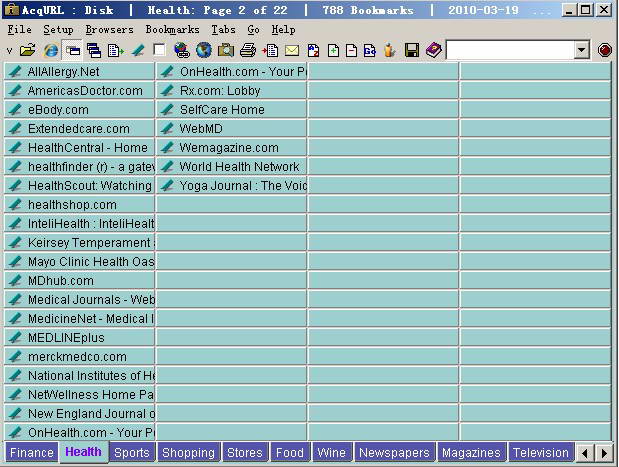
Task: Click the red arrow import page icon
Action: [270, 50]
